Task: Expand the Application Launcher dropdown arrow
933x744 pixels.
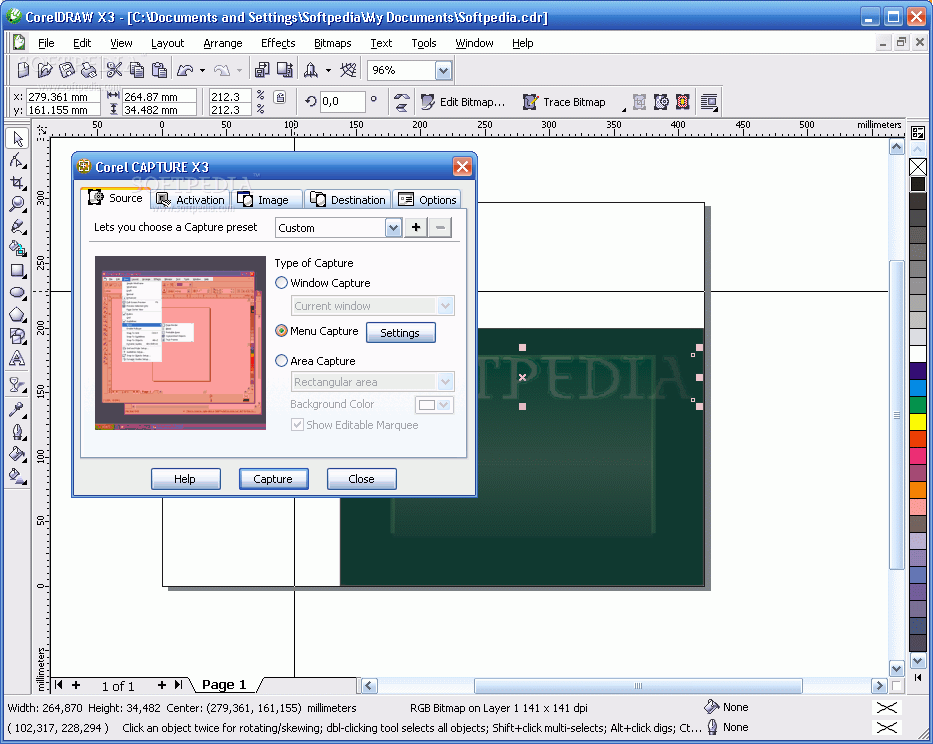Action: coord(328,70)
